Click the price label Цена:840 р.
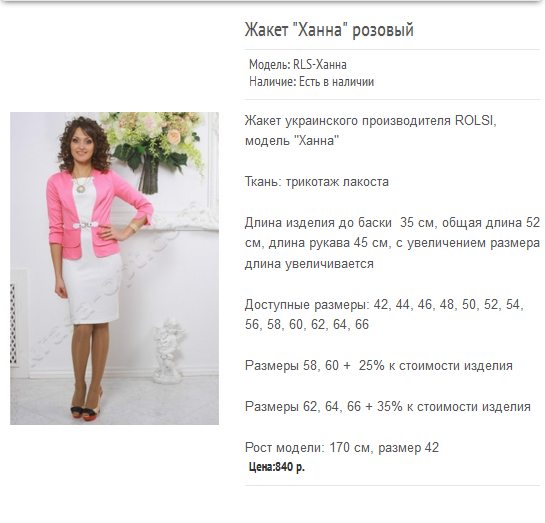Screen dimensions: 545x523 click(x=277, y=467)
